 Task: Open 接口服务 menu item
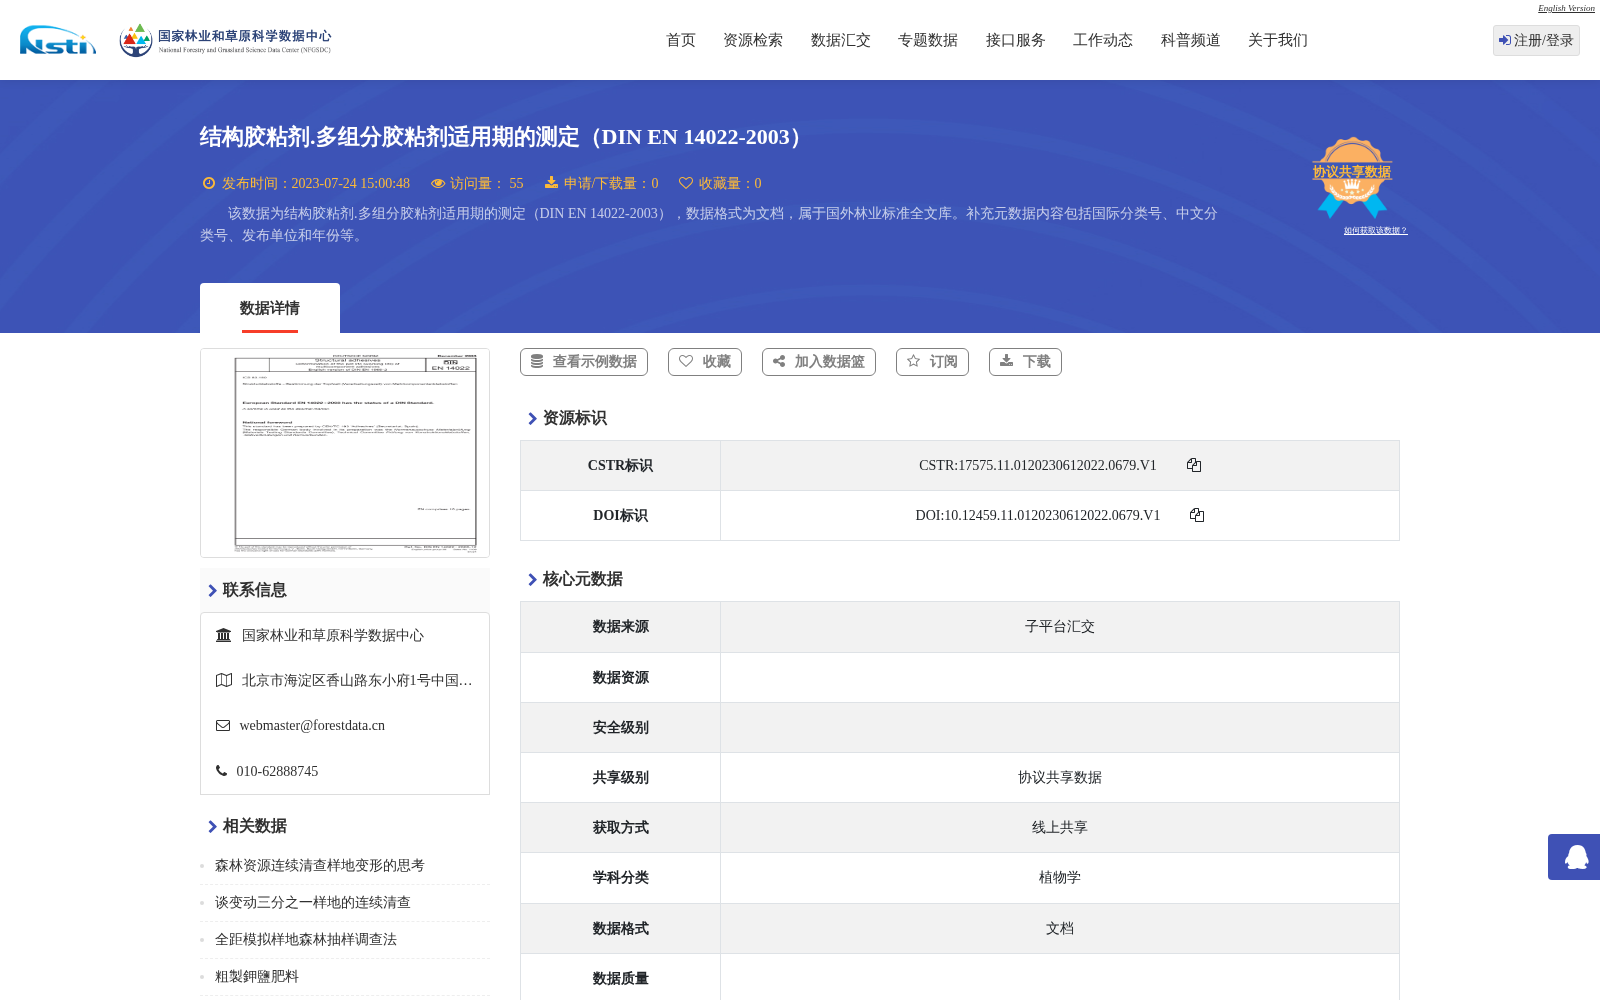click(1016, 40)
